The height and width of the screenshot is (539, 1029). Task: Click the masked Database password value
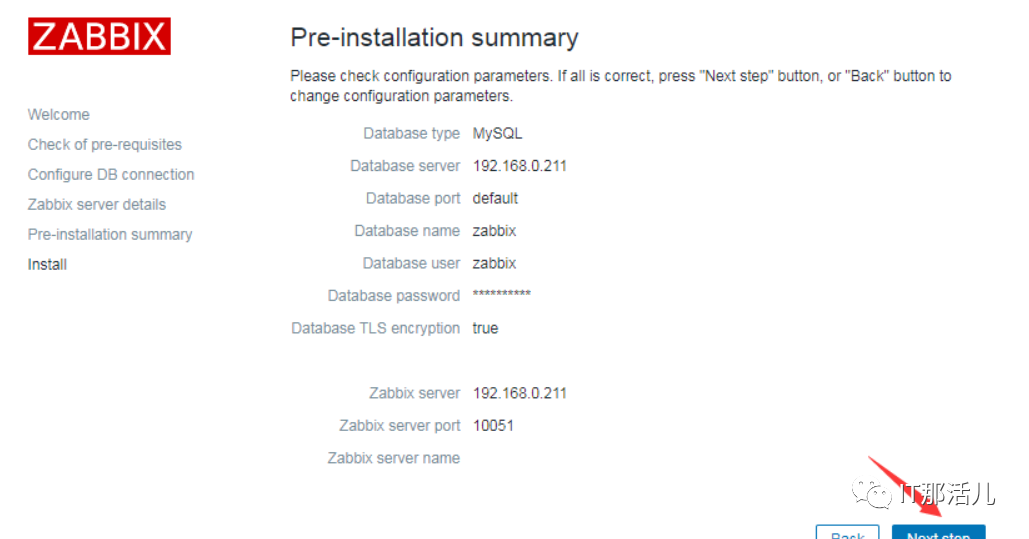click(x=501, y=295)
